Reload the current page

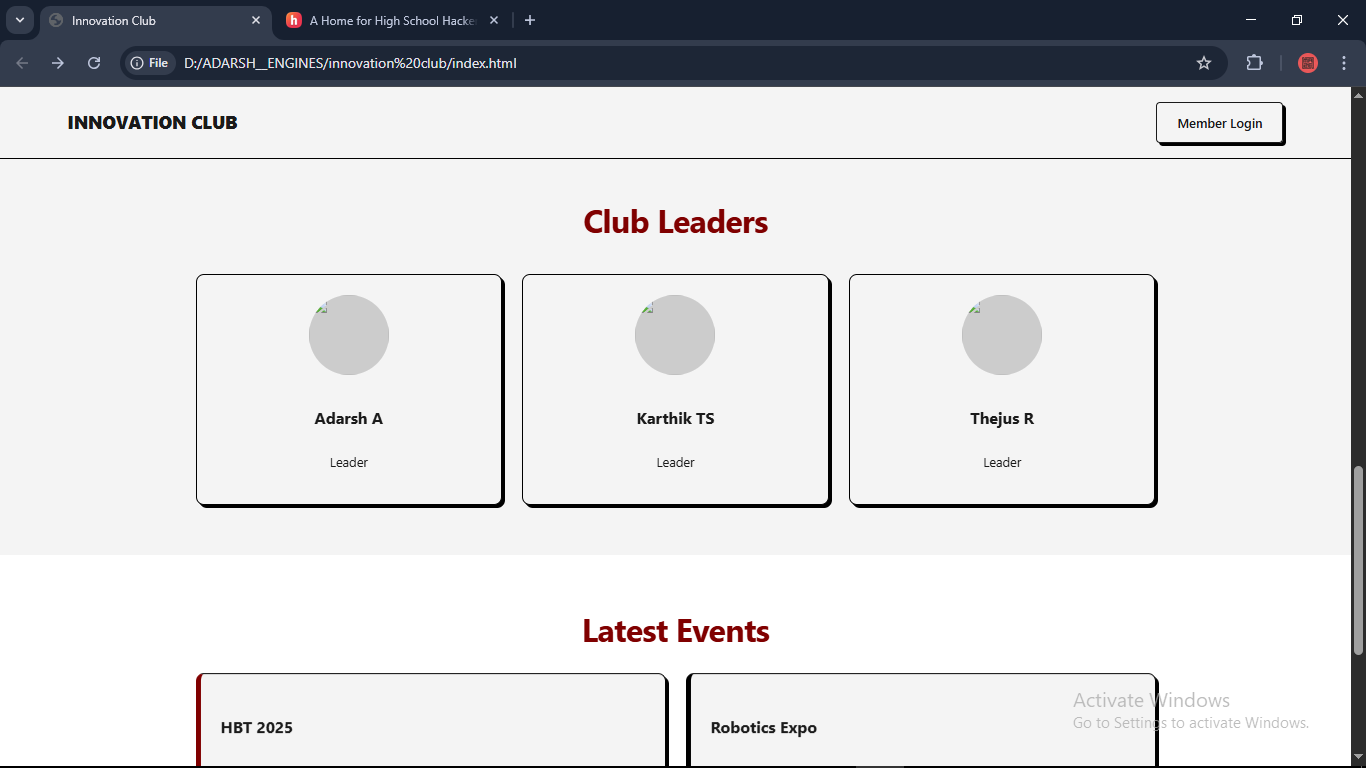(94, 63)
